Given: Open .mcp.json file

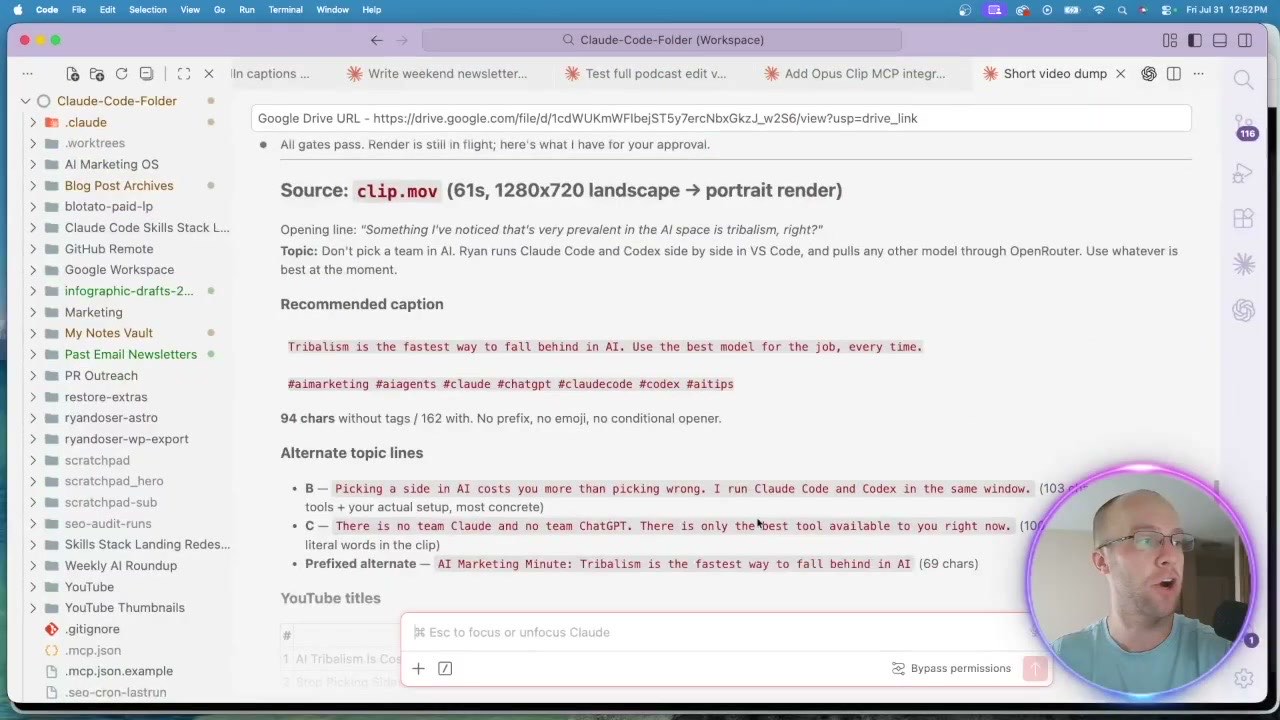Looking at the screenshot, I should [93, 650].
